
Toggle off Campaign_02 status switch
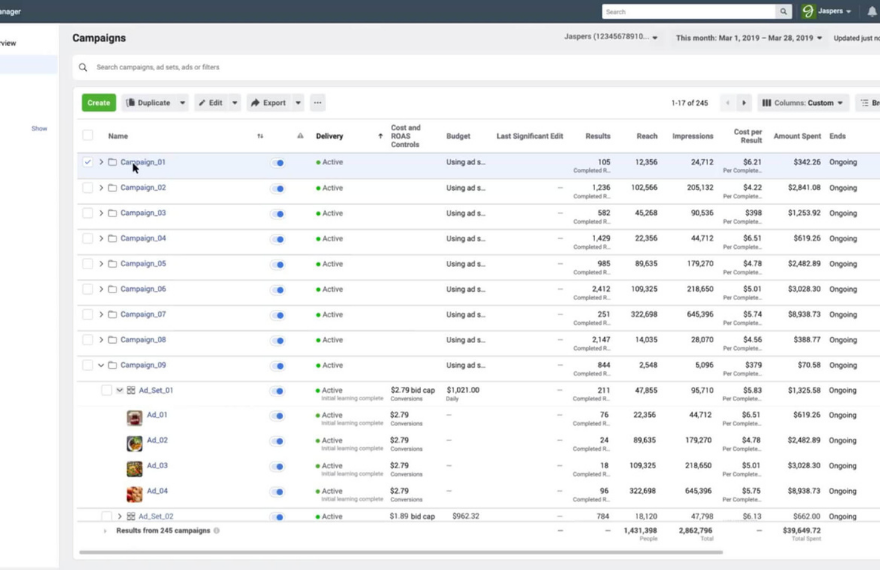(x=278, y=188)
